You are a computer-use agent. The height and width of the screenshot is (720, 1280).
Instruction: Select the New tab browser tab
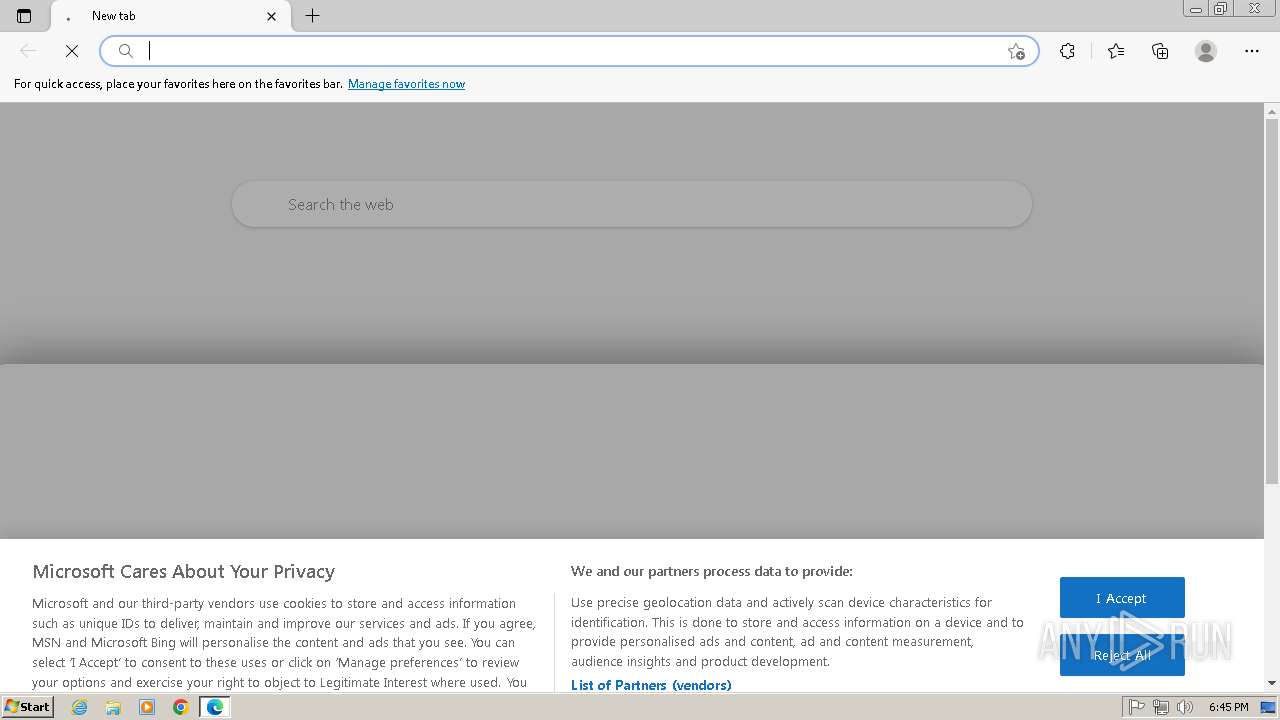point(170,16)
